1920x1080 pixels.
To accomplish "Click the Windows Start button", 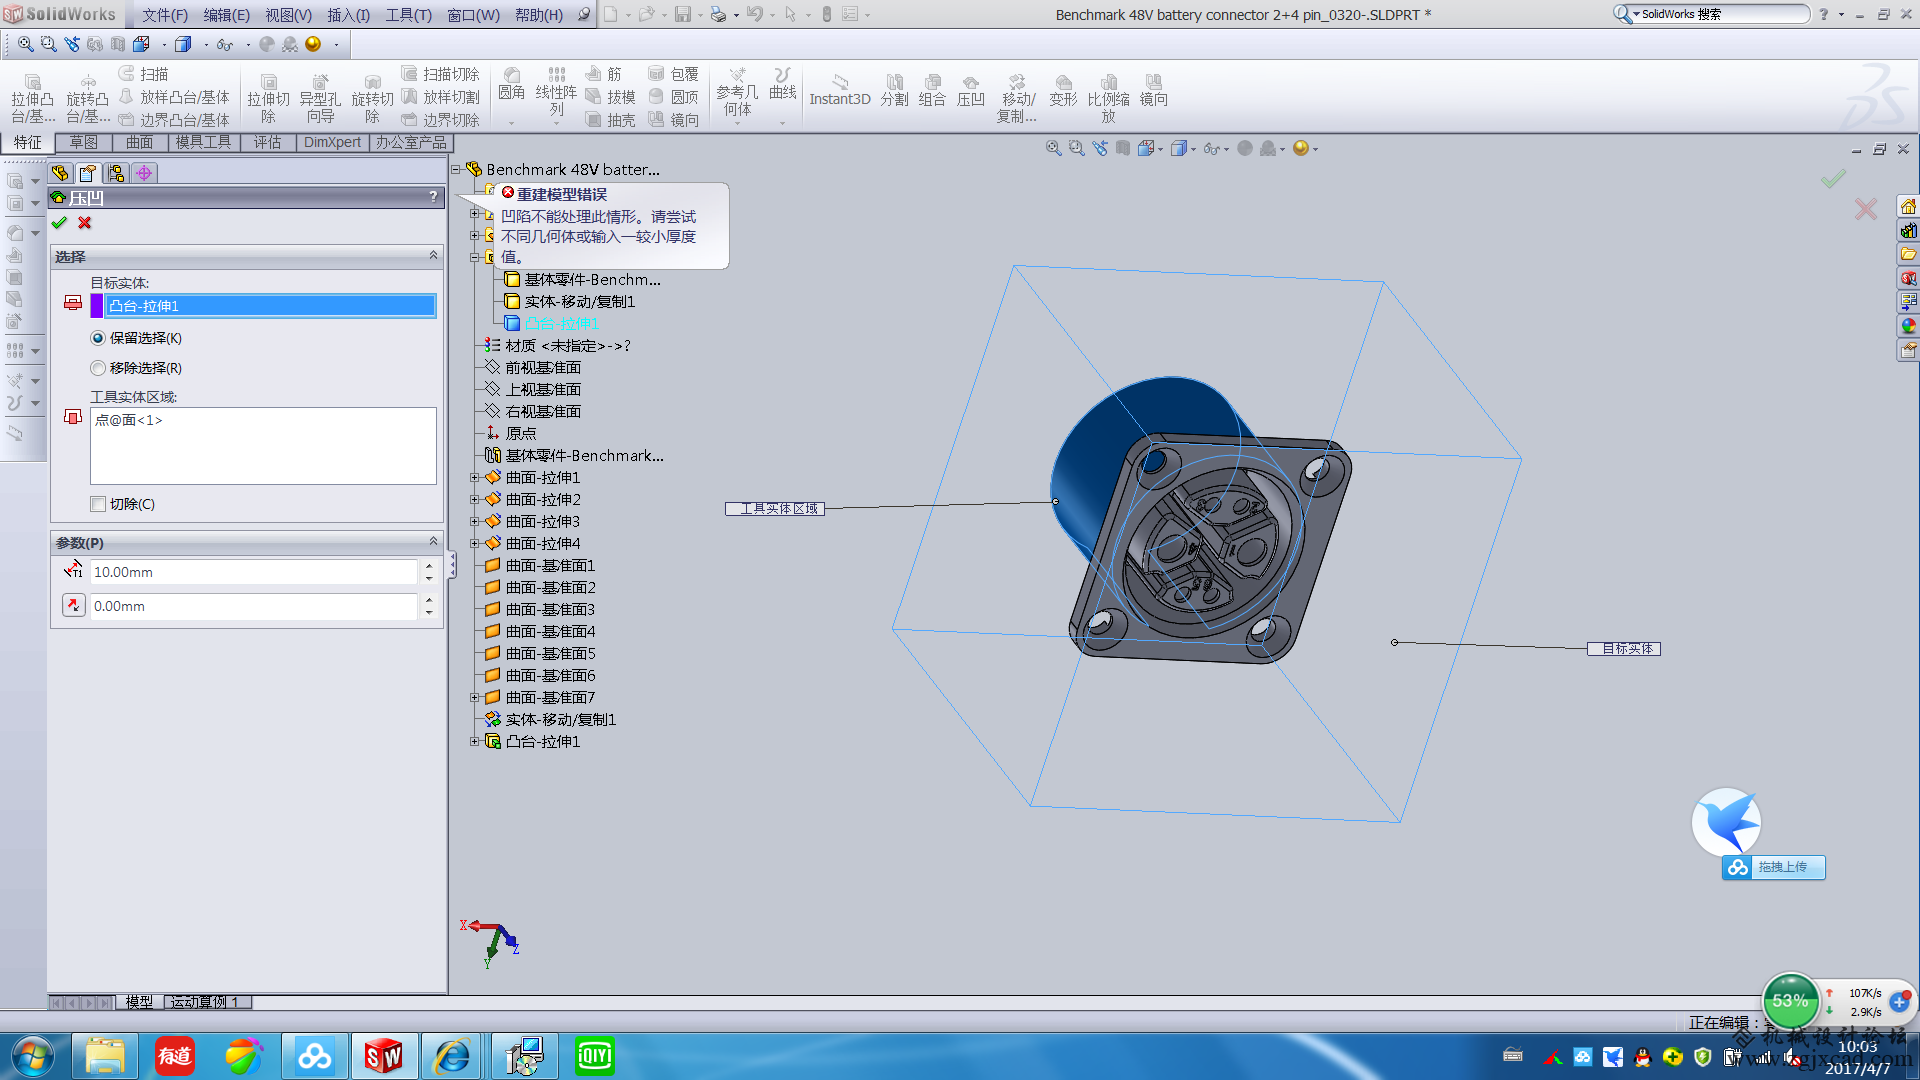I will click(32, 1056).
